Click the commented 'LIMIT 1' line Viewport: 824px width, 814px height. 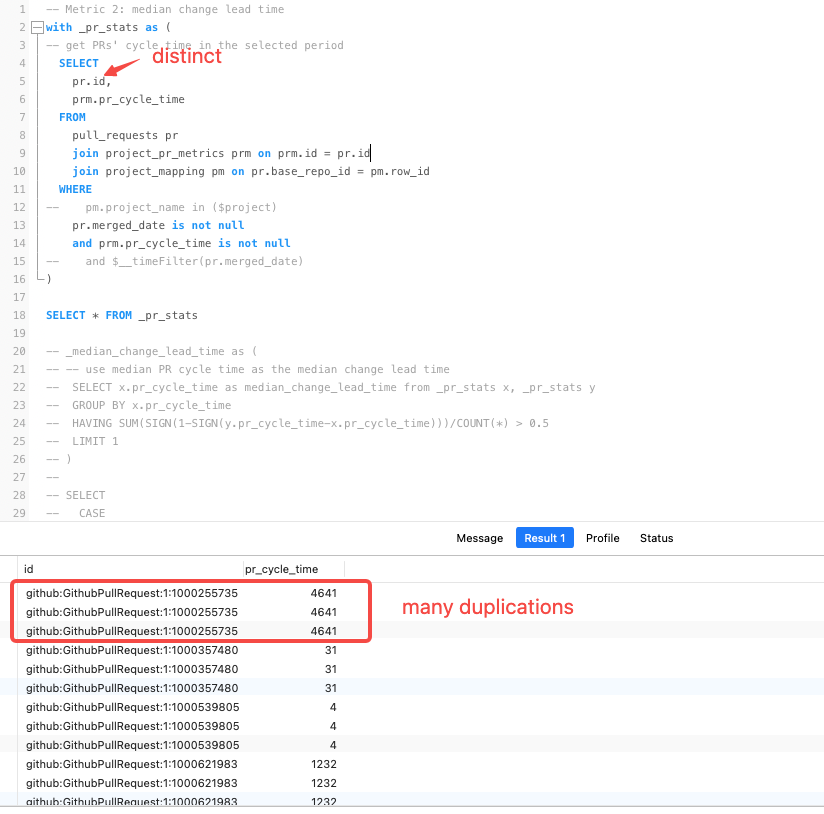(82, 441)
